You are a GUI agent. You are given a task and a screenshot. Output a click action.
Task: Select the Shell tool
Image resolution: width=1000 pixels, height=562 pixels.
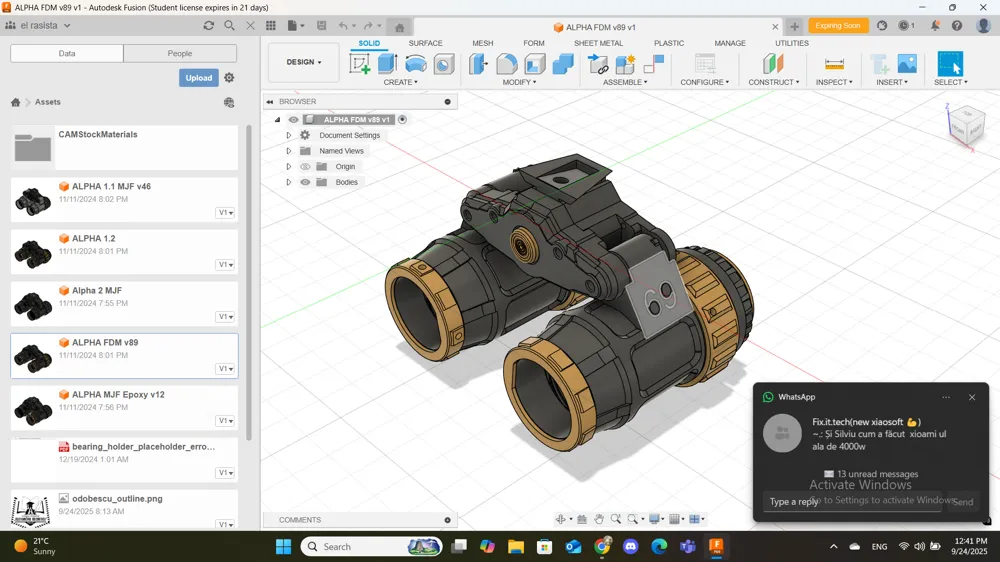coord(534,64)
